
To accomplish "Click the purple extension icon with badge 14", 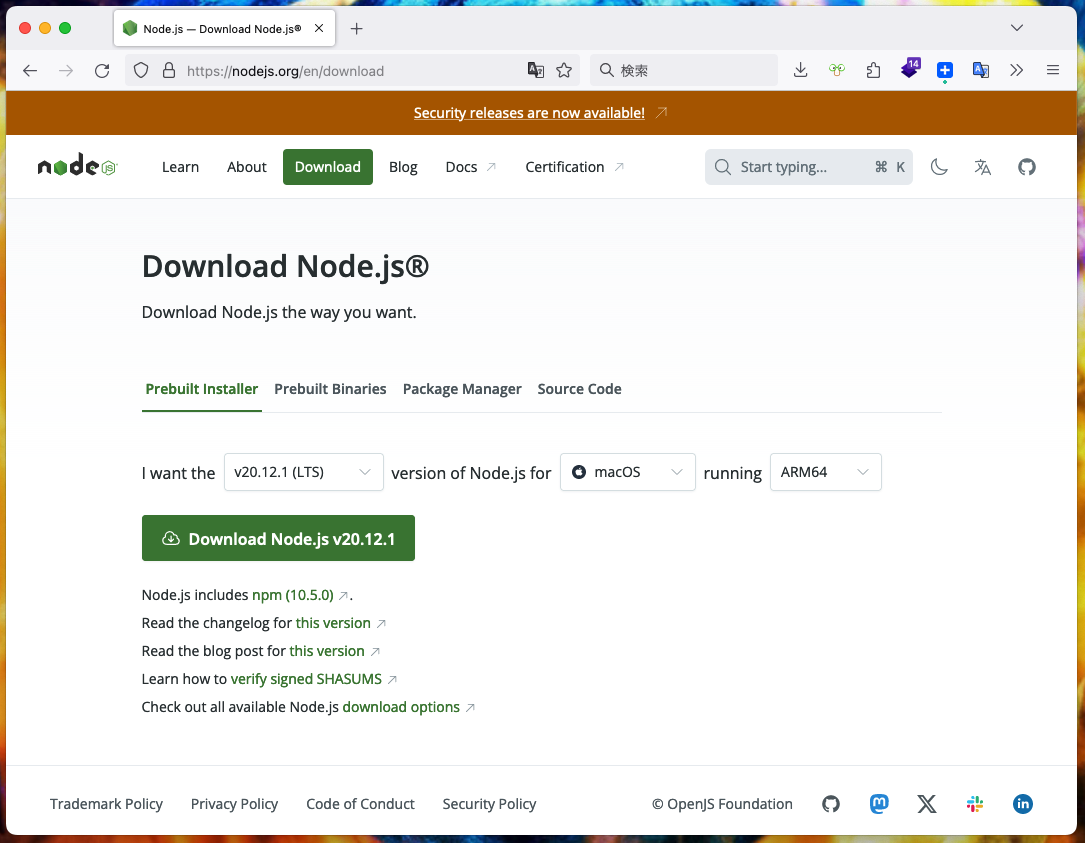I will 909,69.
